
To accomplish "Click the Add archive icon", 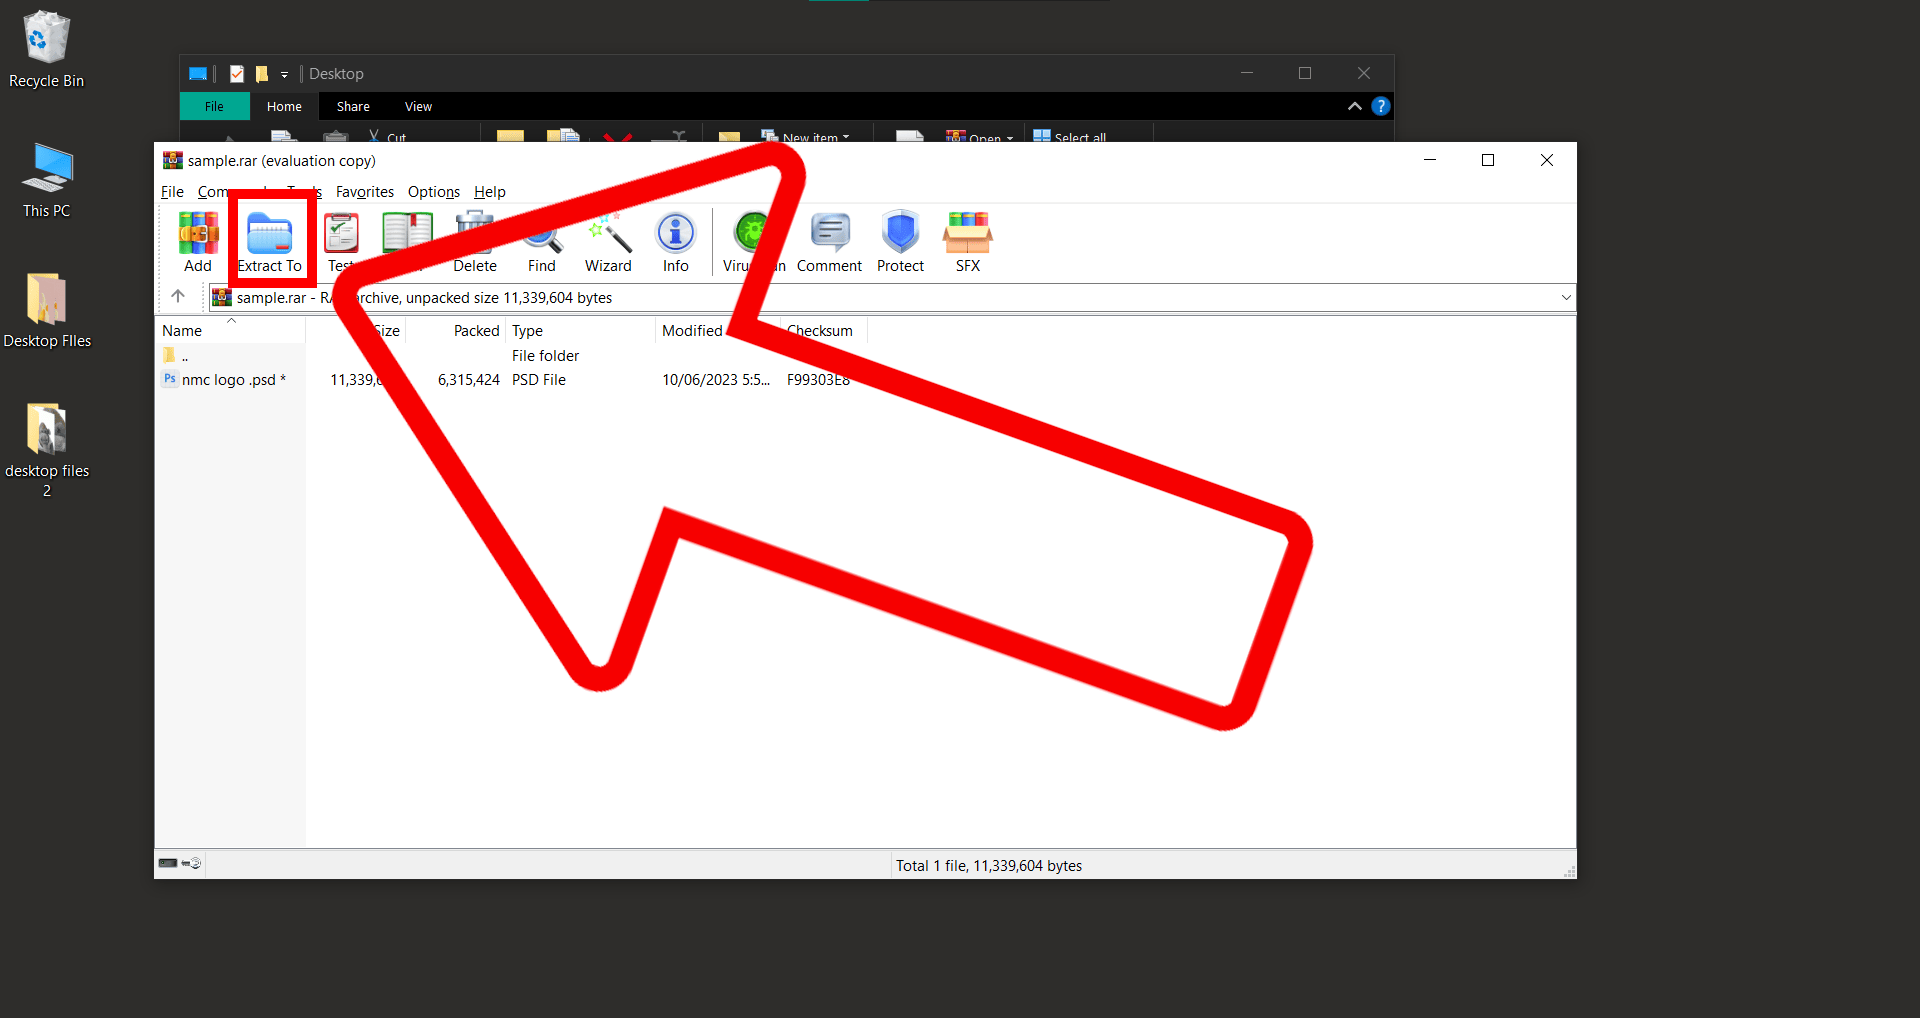I will (197, 240).
